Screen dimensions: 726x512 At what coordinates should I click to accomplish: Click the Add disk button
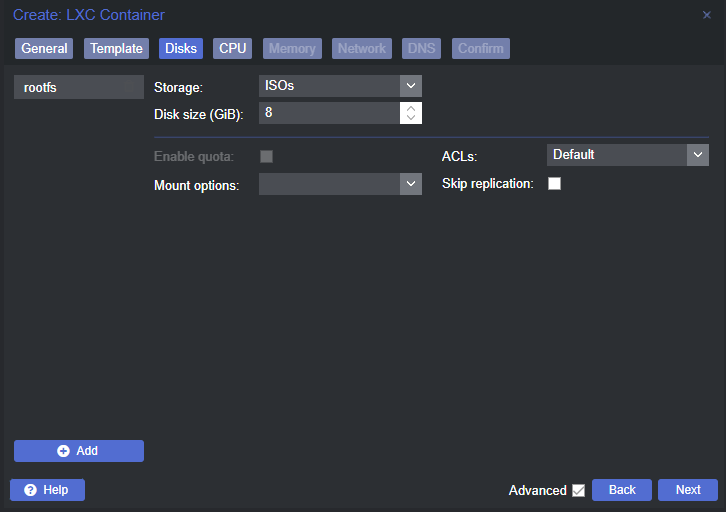(79, 451)
